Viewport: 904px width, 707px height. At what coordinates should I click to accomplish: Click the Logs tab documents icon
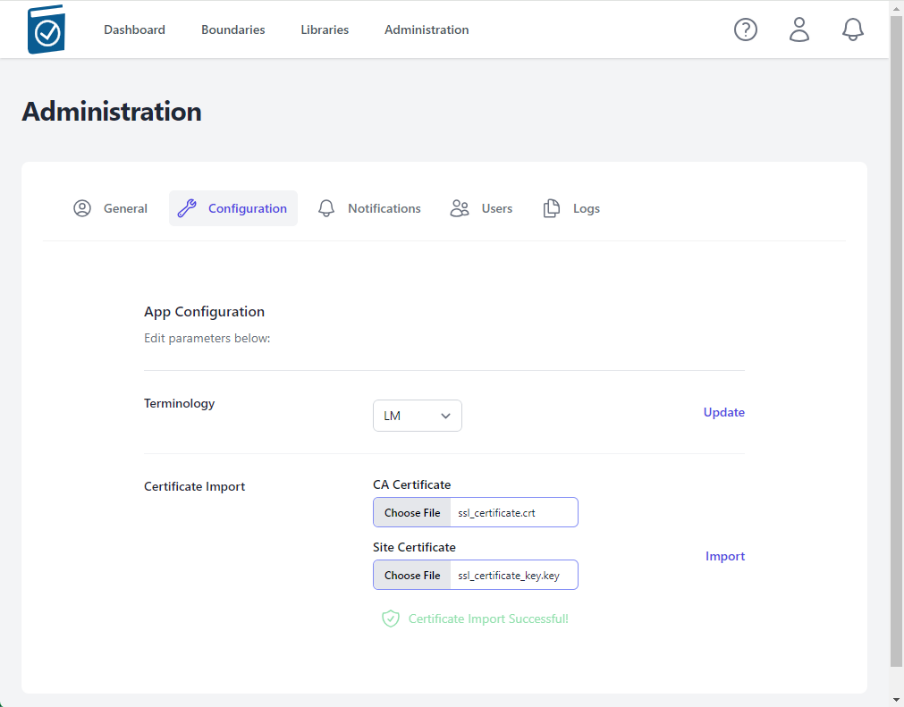[x=551, y=208]
